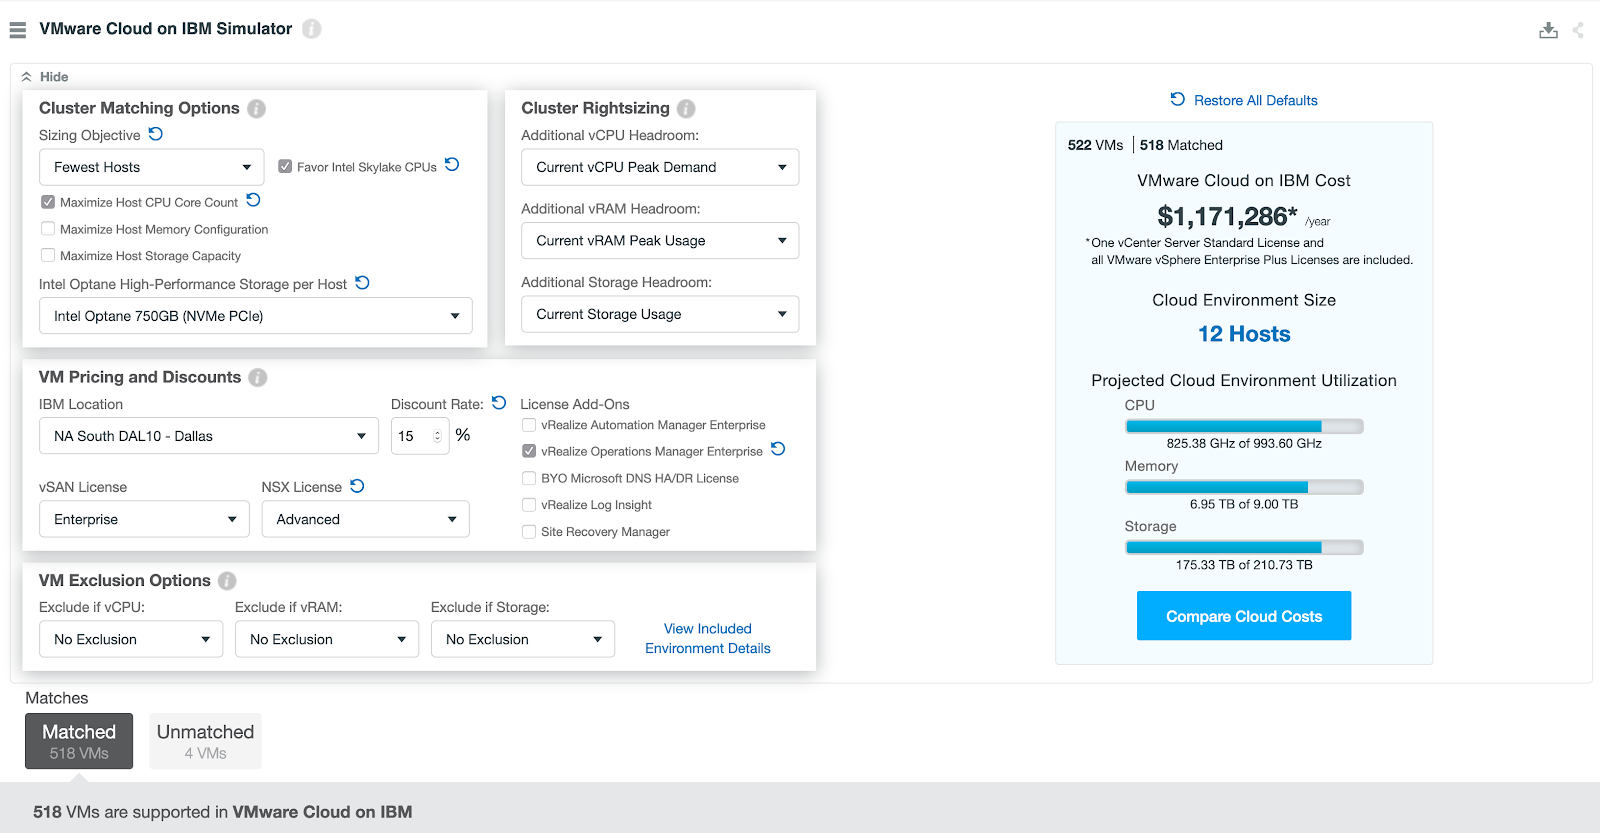Toggle Favor Intel Skylake CPUs checkbox
The image size is (1600, 833).
pos(285,167)
